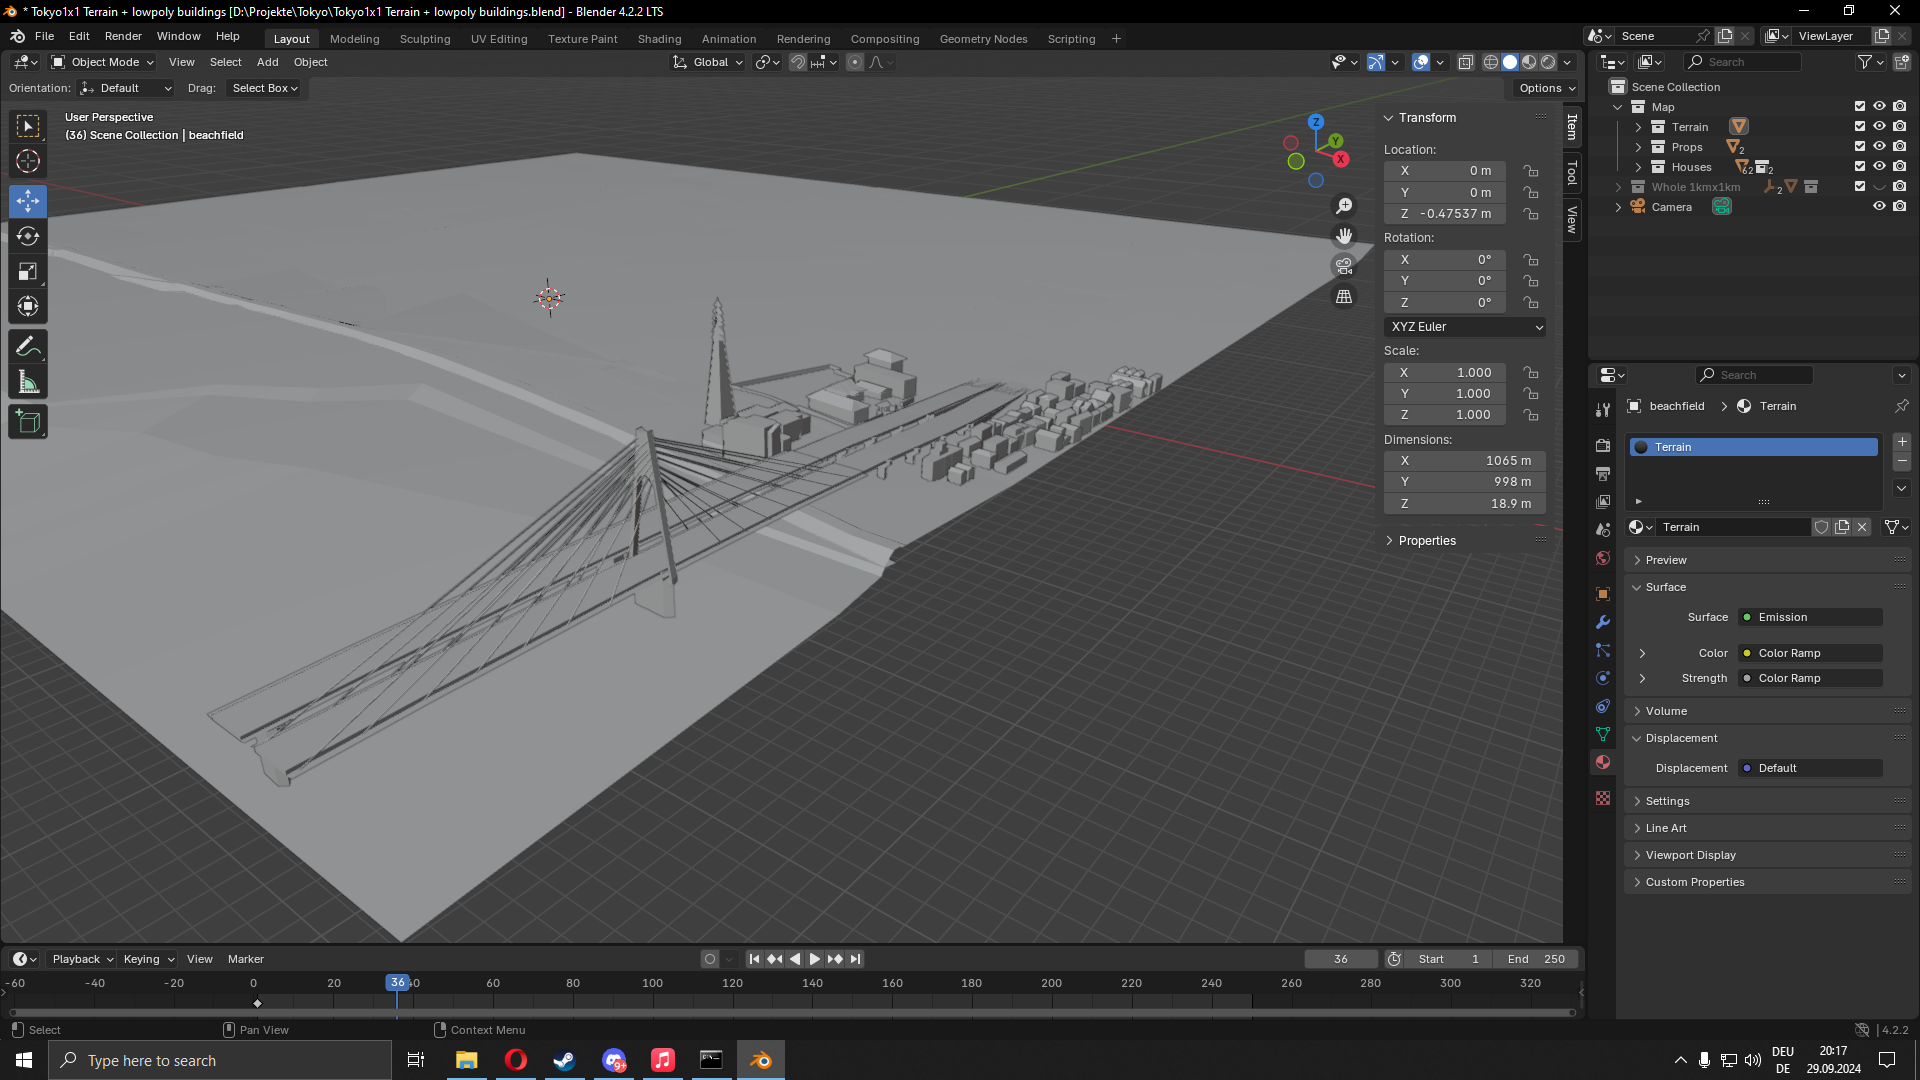
Task: Activate the Measure tool
Action: (x=28, y=383)
